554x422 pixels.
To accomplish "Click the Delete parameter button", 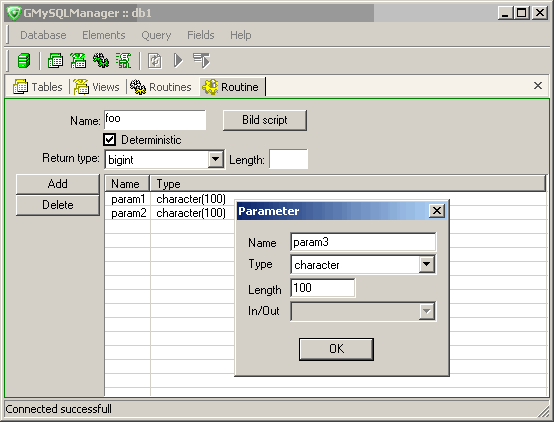I will (58, 205).
